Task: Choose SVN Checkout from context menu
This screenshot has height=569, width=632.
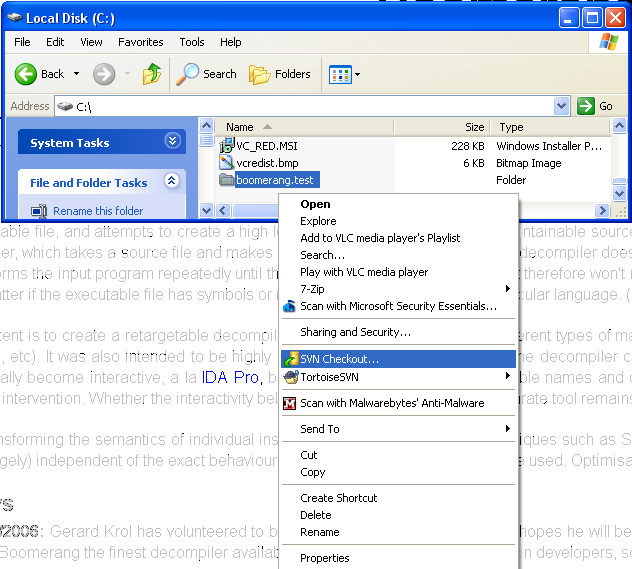Action: 340,359
